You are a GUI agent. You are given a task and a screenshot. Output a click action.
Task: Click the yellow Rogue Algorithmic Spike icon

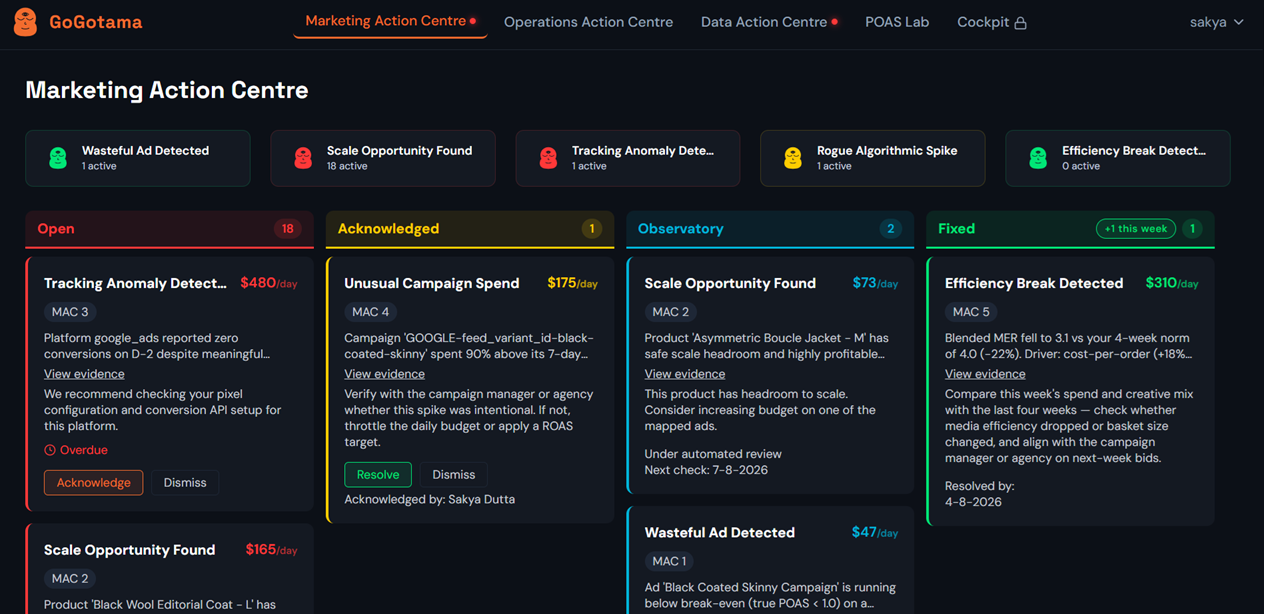(793, 158)
